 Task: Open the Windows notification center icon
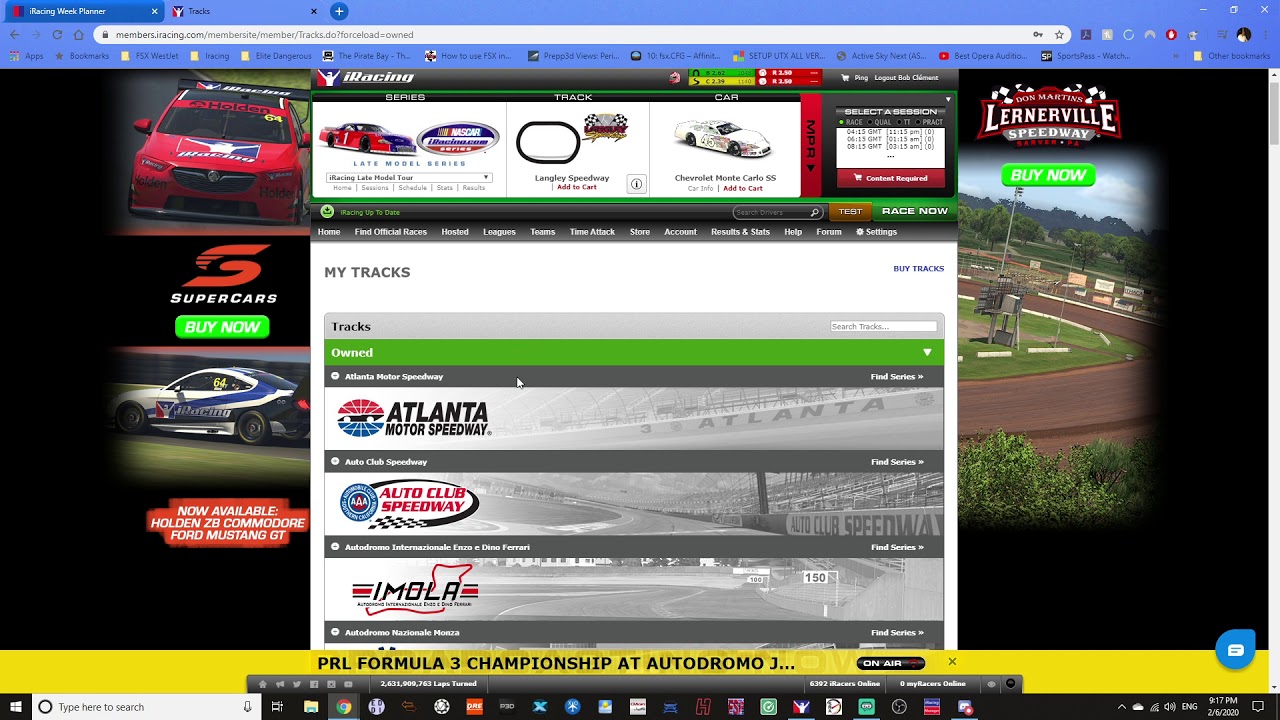(1258, 707)
